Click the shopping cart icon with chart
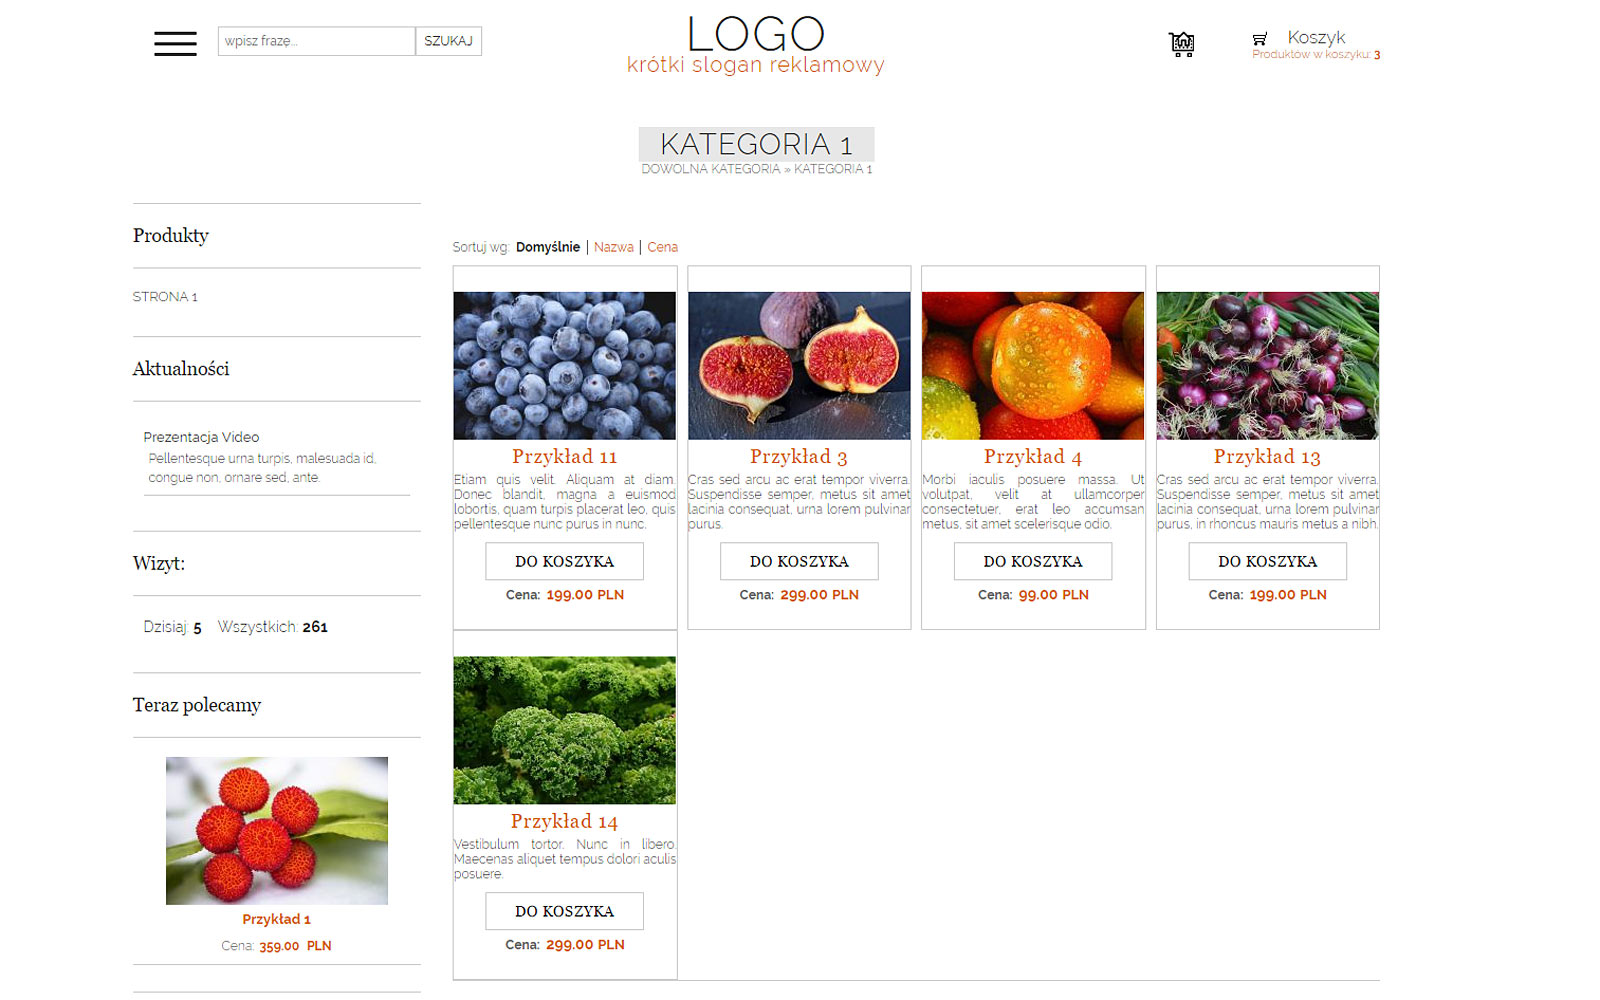 coord(1182,44)
